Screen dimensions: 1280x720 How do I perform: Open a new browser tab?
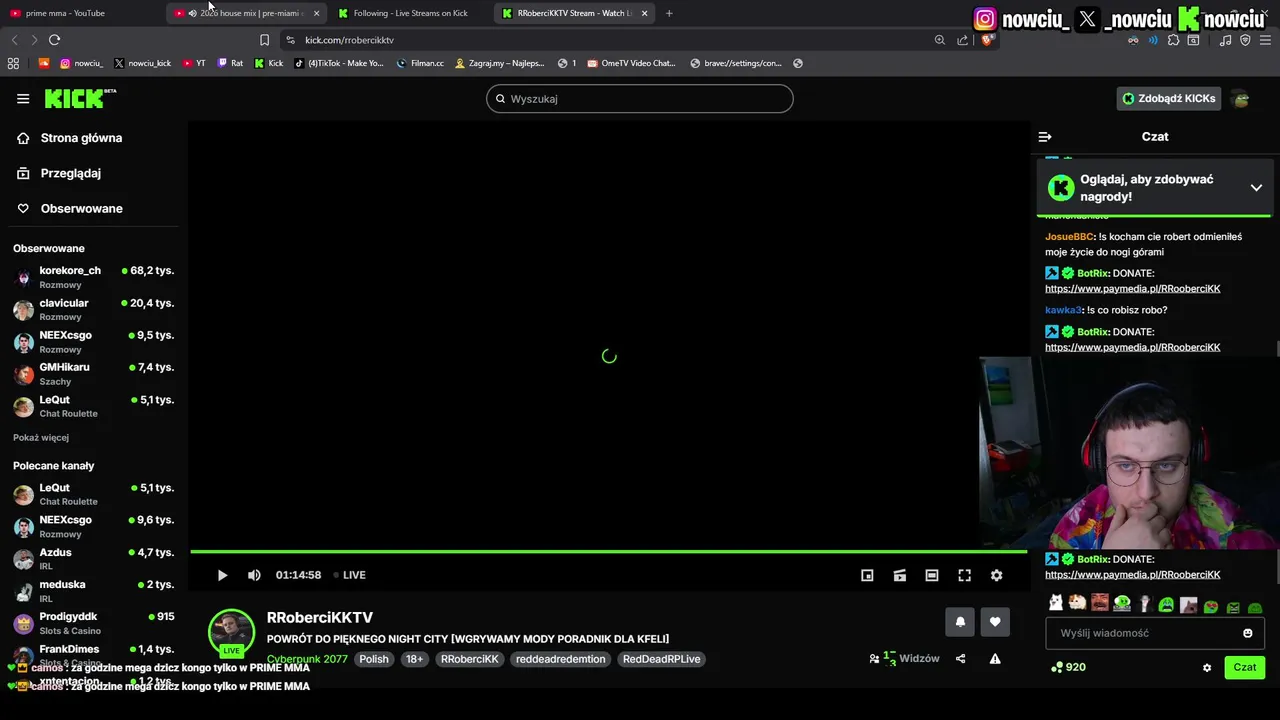pos(669,13)
